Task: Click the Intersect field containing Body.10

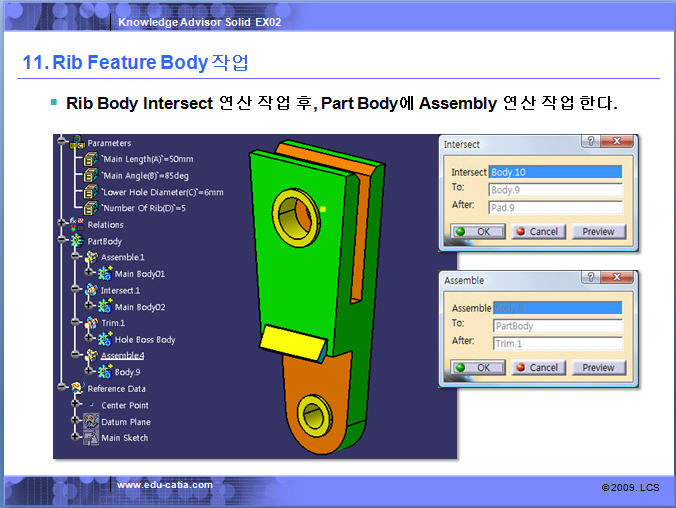Action: tap(555, 172)
